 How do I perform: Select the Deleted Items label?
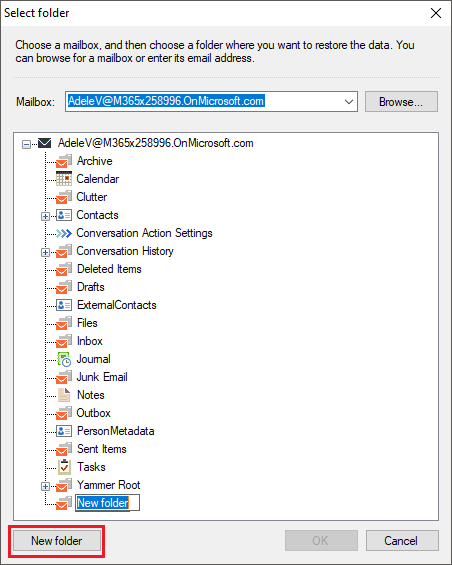[109, 269]
